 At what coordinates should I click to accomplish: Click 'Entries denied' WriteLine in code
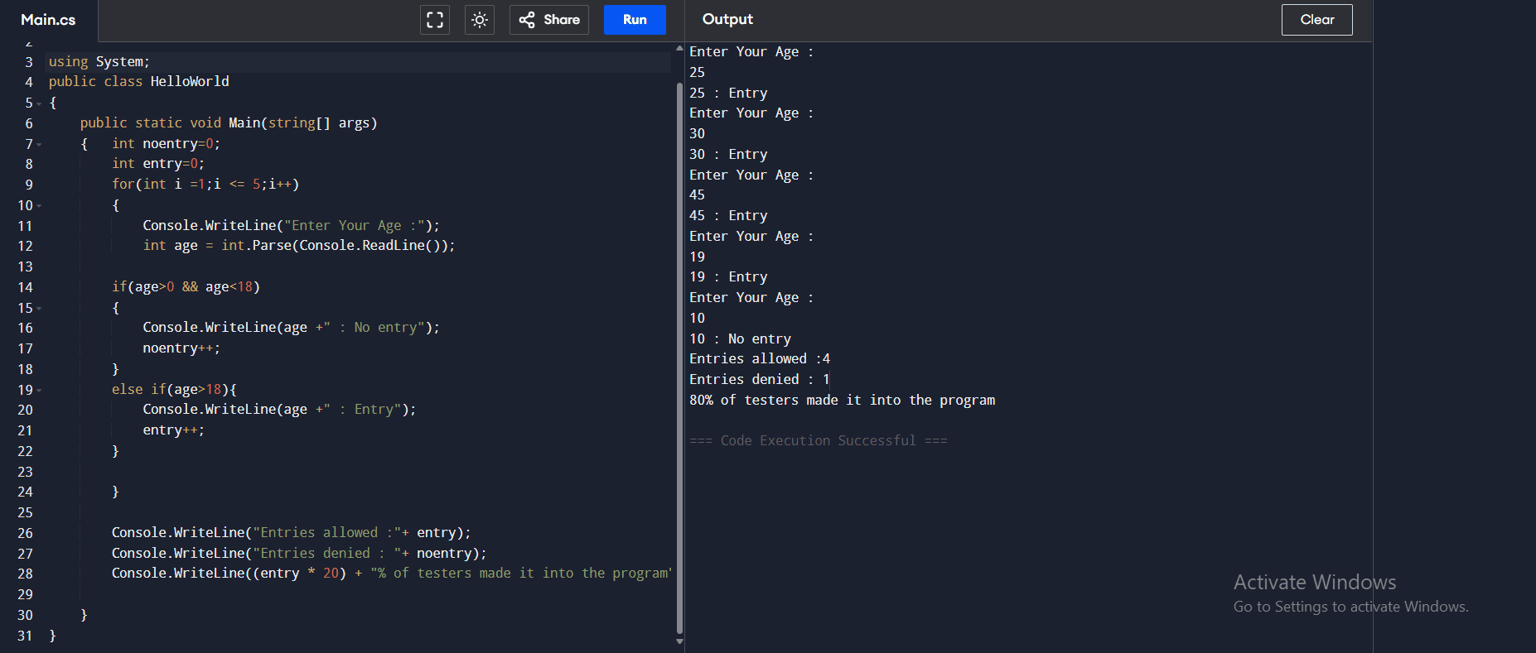tap(299, 554)
